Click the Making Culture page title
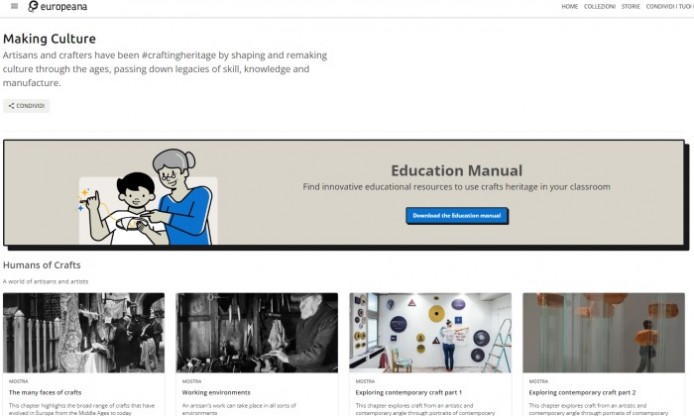The image size is (694, 416). (x=49, y=39)
